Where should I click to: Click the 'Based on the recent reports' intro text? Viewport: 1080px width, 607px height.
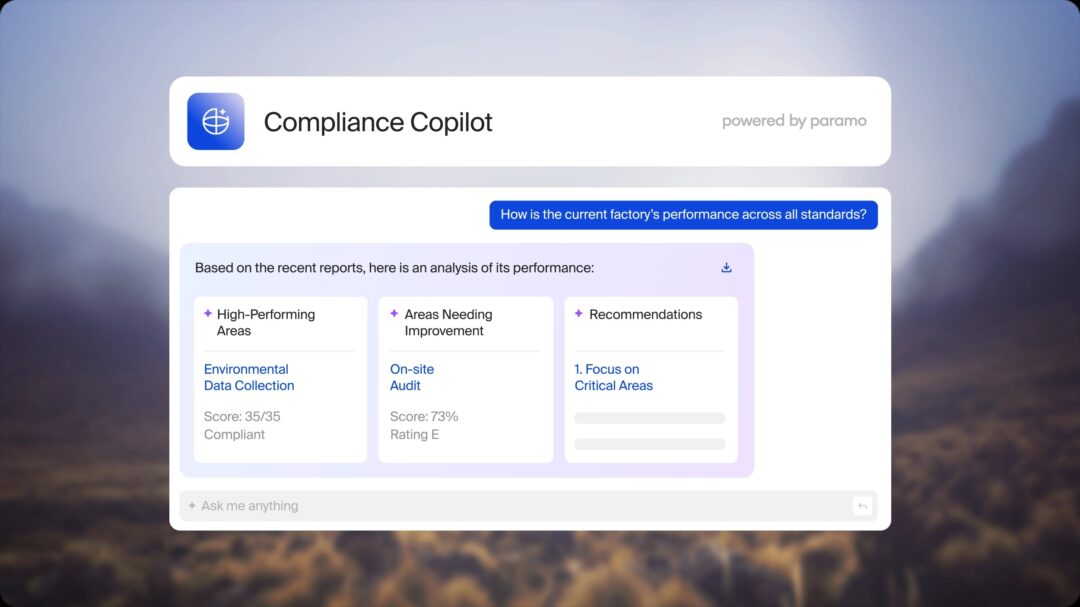click(x=394, y=268)
